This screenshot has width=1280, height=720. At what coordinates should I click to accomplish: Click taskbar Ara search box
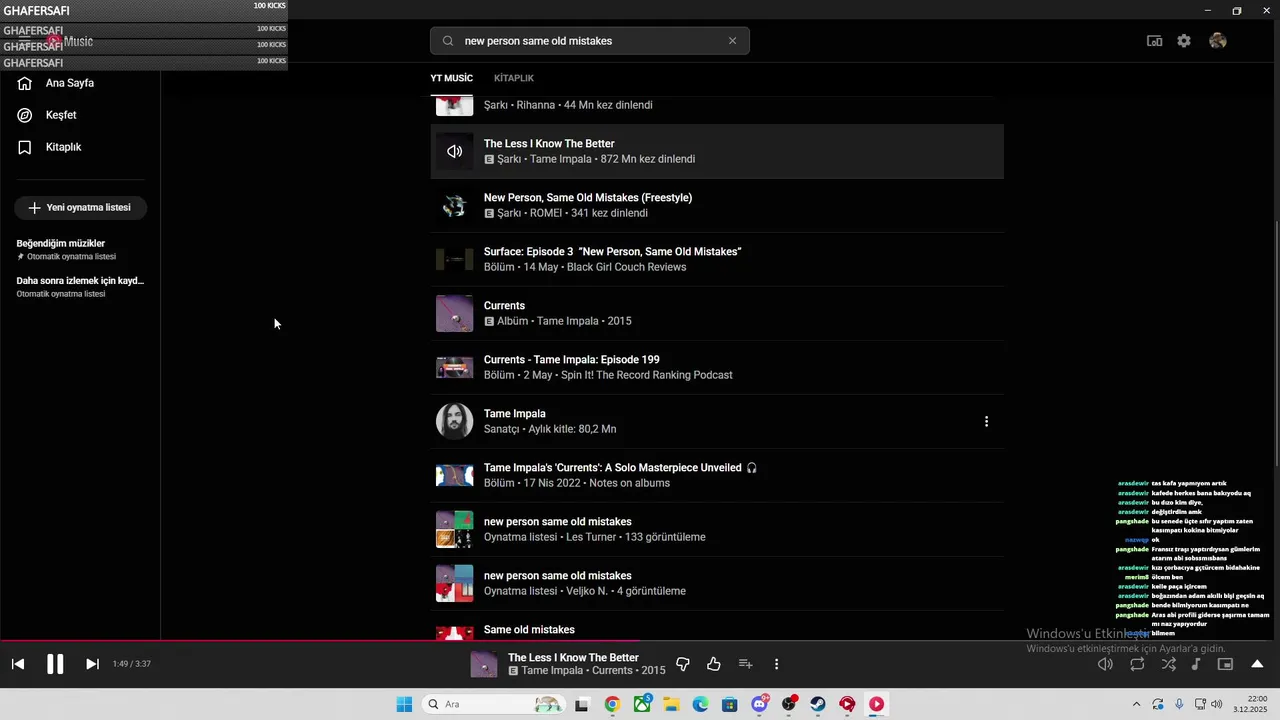(x=494, y=704)
